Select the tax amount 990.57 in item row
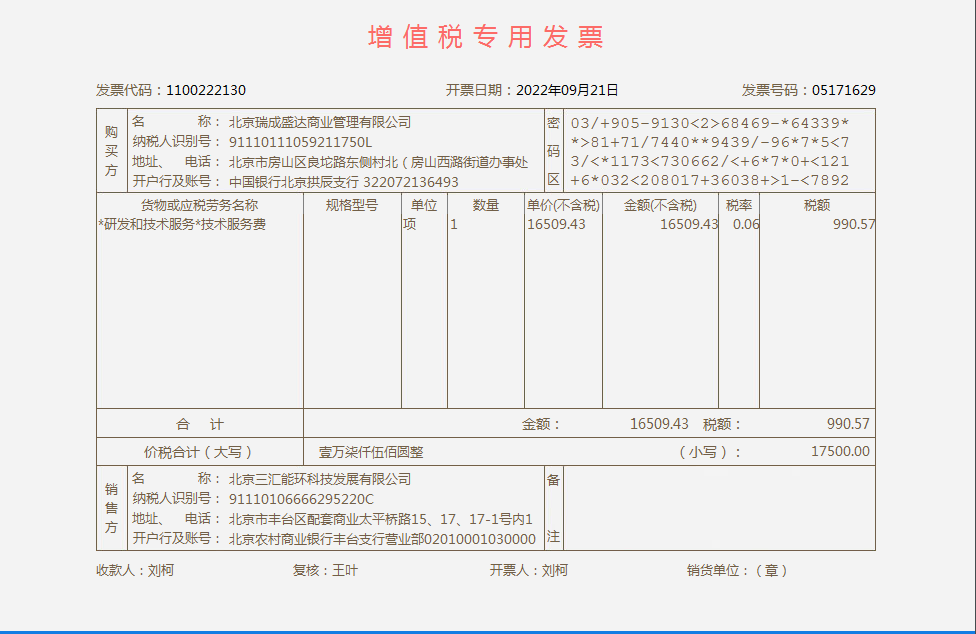 (853, 224)
